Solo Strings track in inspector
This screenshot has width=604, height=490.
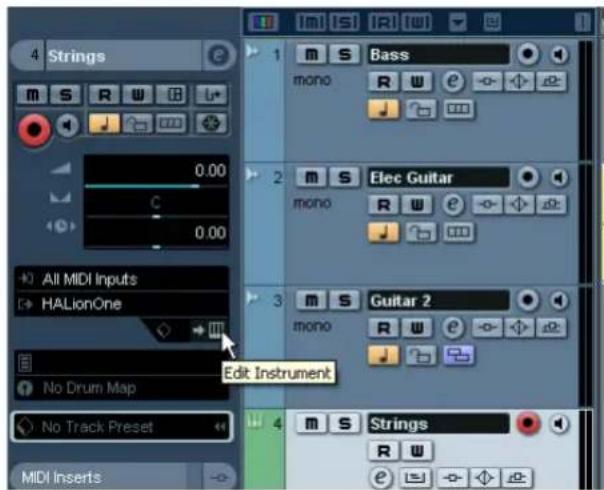point(66,94)
